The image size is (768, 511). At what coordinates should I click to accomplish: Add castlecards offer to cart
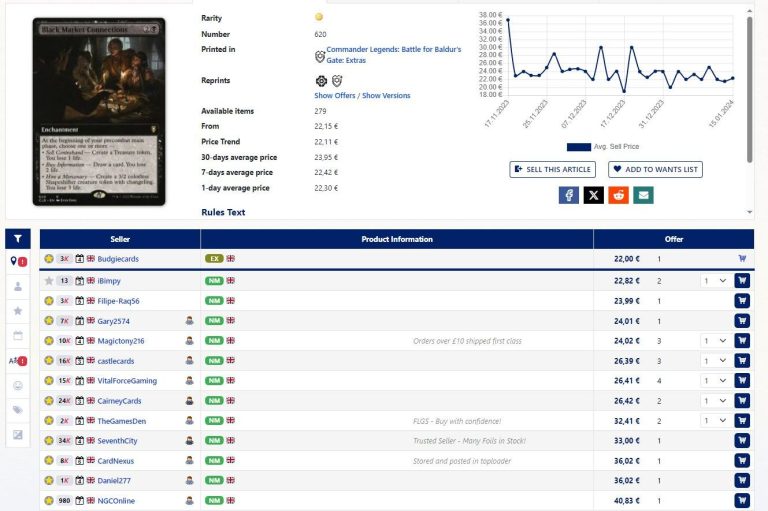click(x=742, y=361)
